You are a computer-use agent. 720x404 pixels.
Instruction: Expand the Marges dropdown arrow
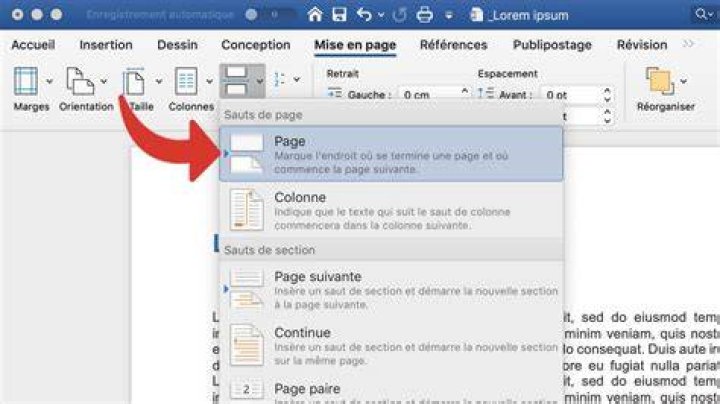tap(49, 81)
